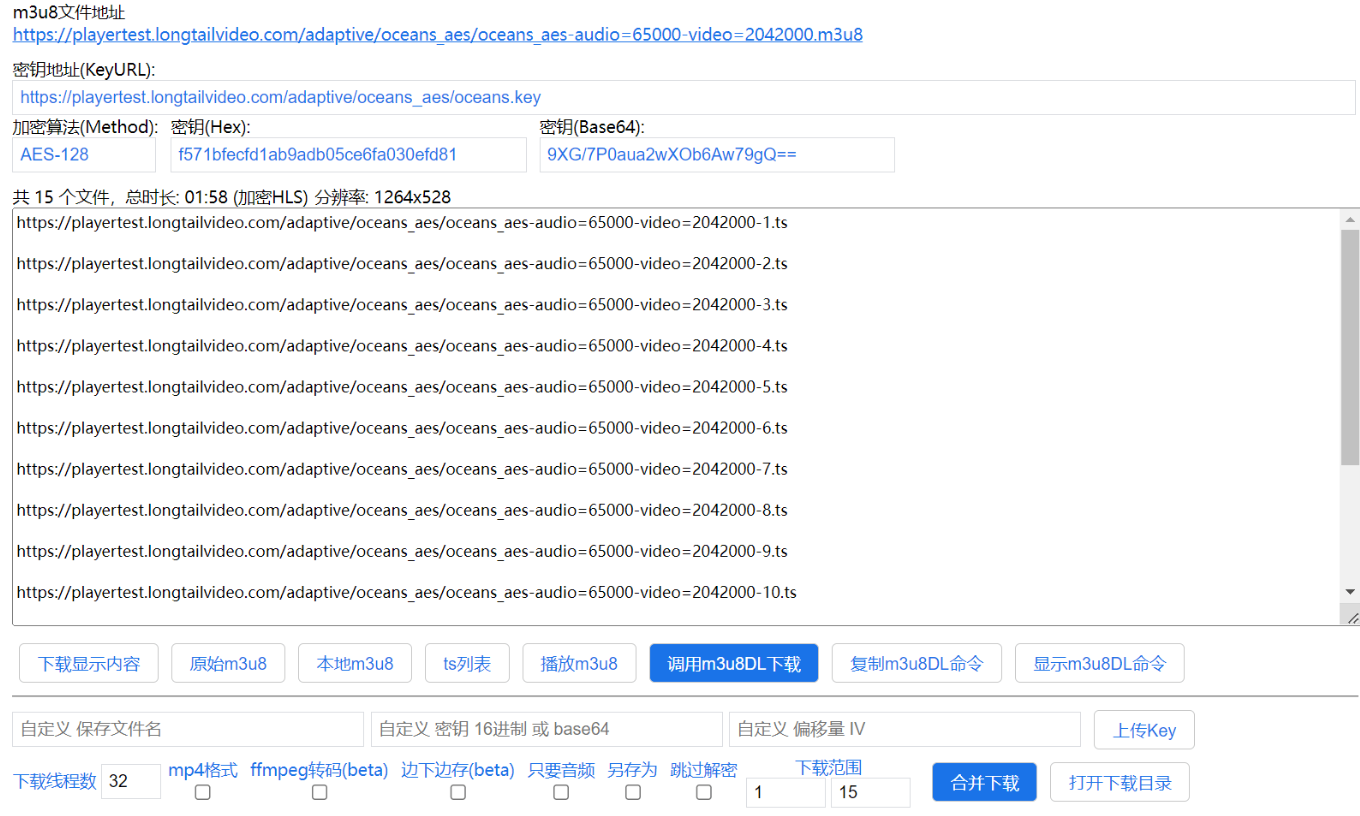This screenshot has width=1360, height=816.
Task: Tick the 只要音频 checkbox
Action: click(x=561, y=792)
